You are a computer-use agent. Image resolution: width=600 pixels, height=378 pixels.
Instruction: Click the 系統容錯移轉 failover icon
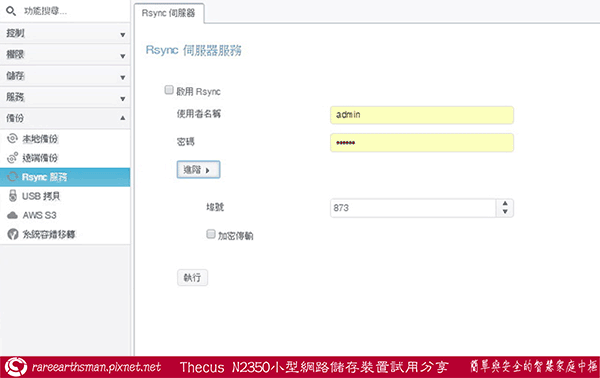(x=13, y=234)
